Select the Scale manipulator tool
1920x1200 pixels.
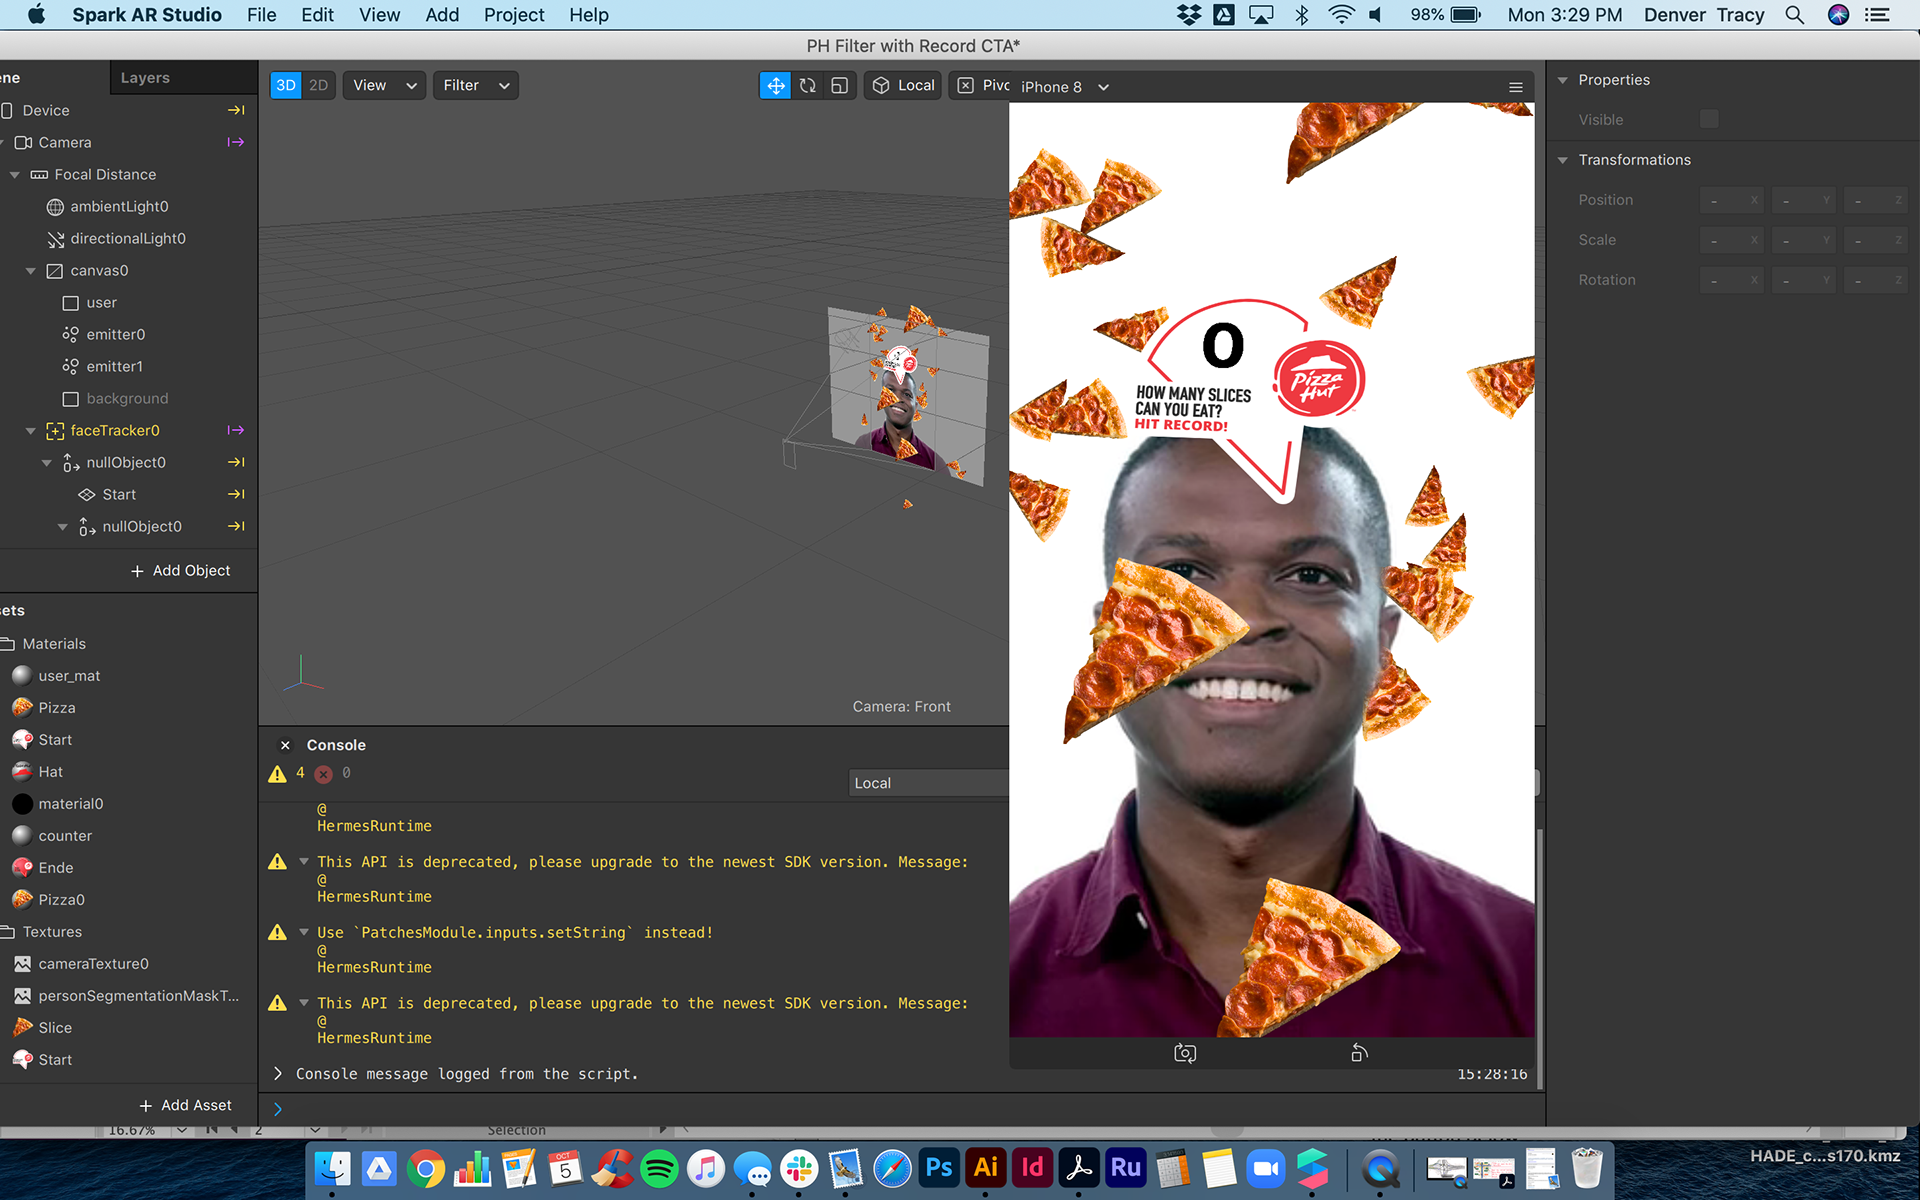(x=840, y=86)
